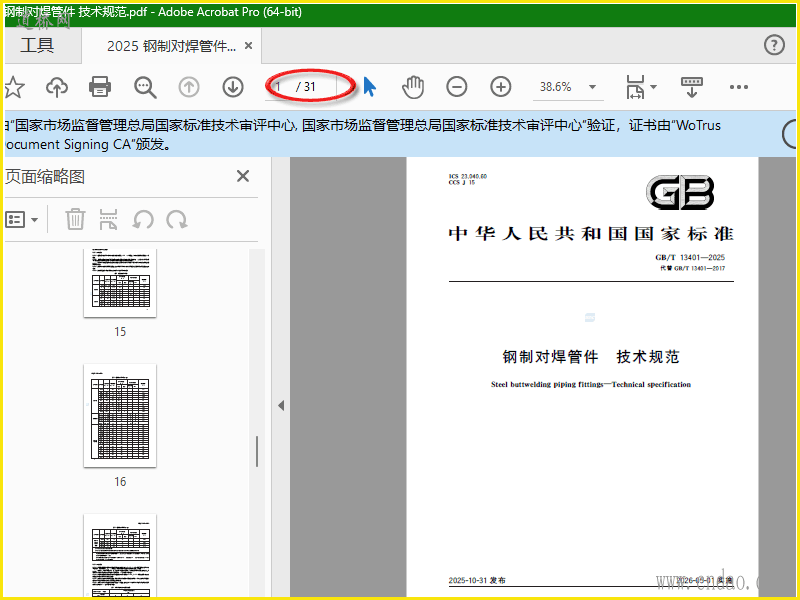The image size is (800, 600).
Task: Delete selected page with trash icon
Action: tap(75, 219)
